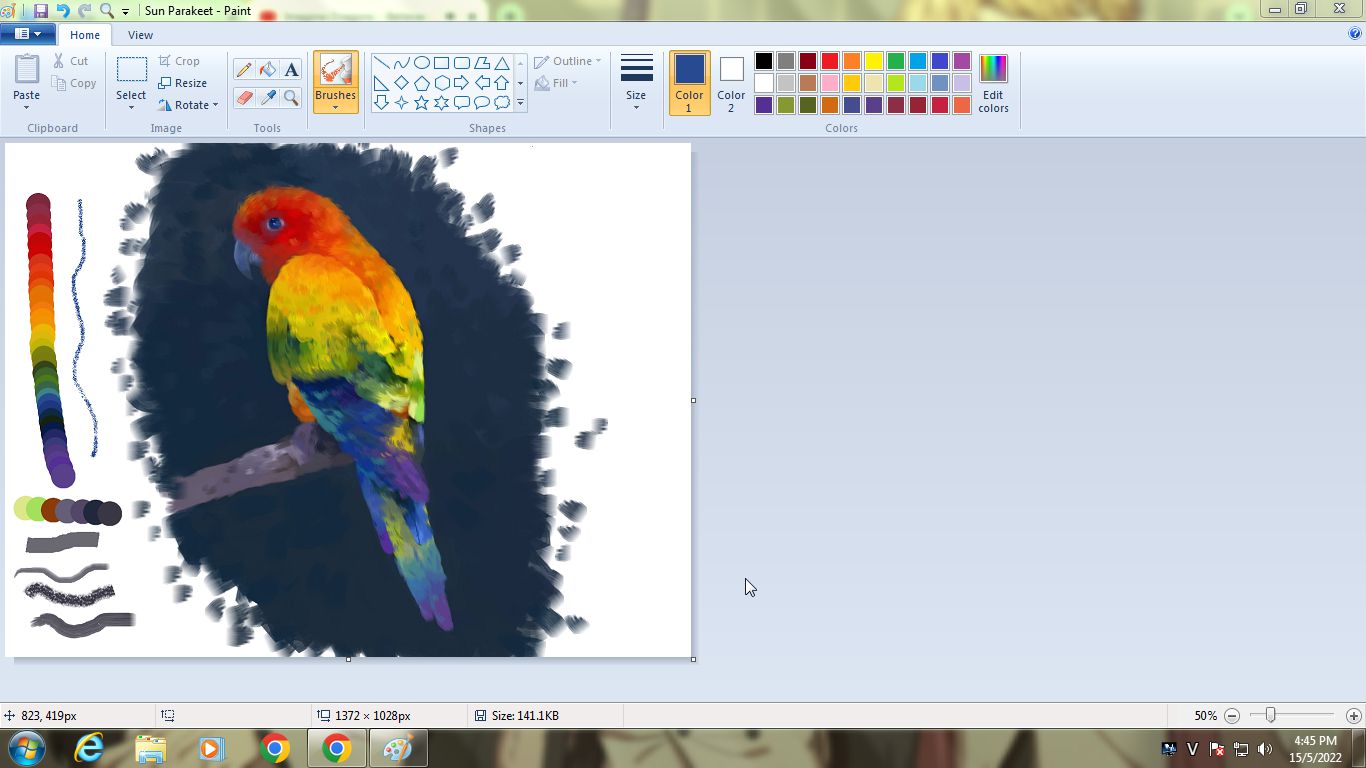
Task: Select the Magnifier tool
Action: pos(291,97)
